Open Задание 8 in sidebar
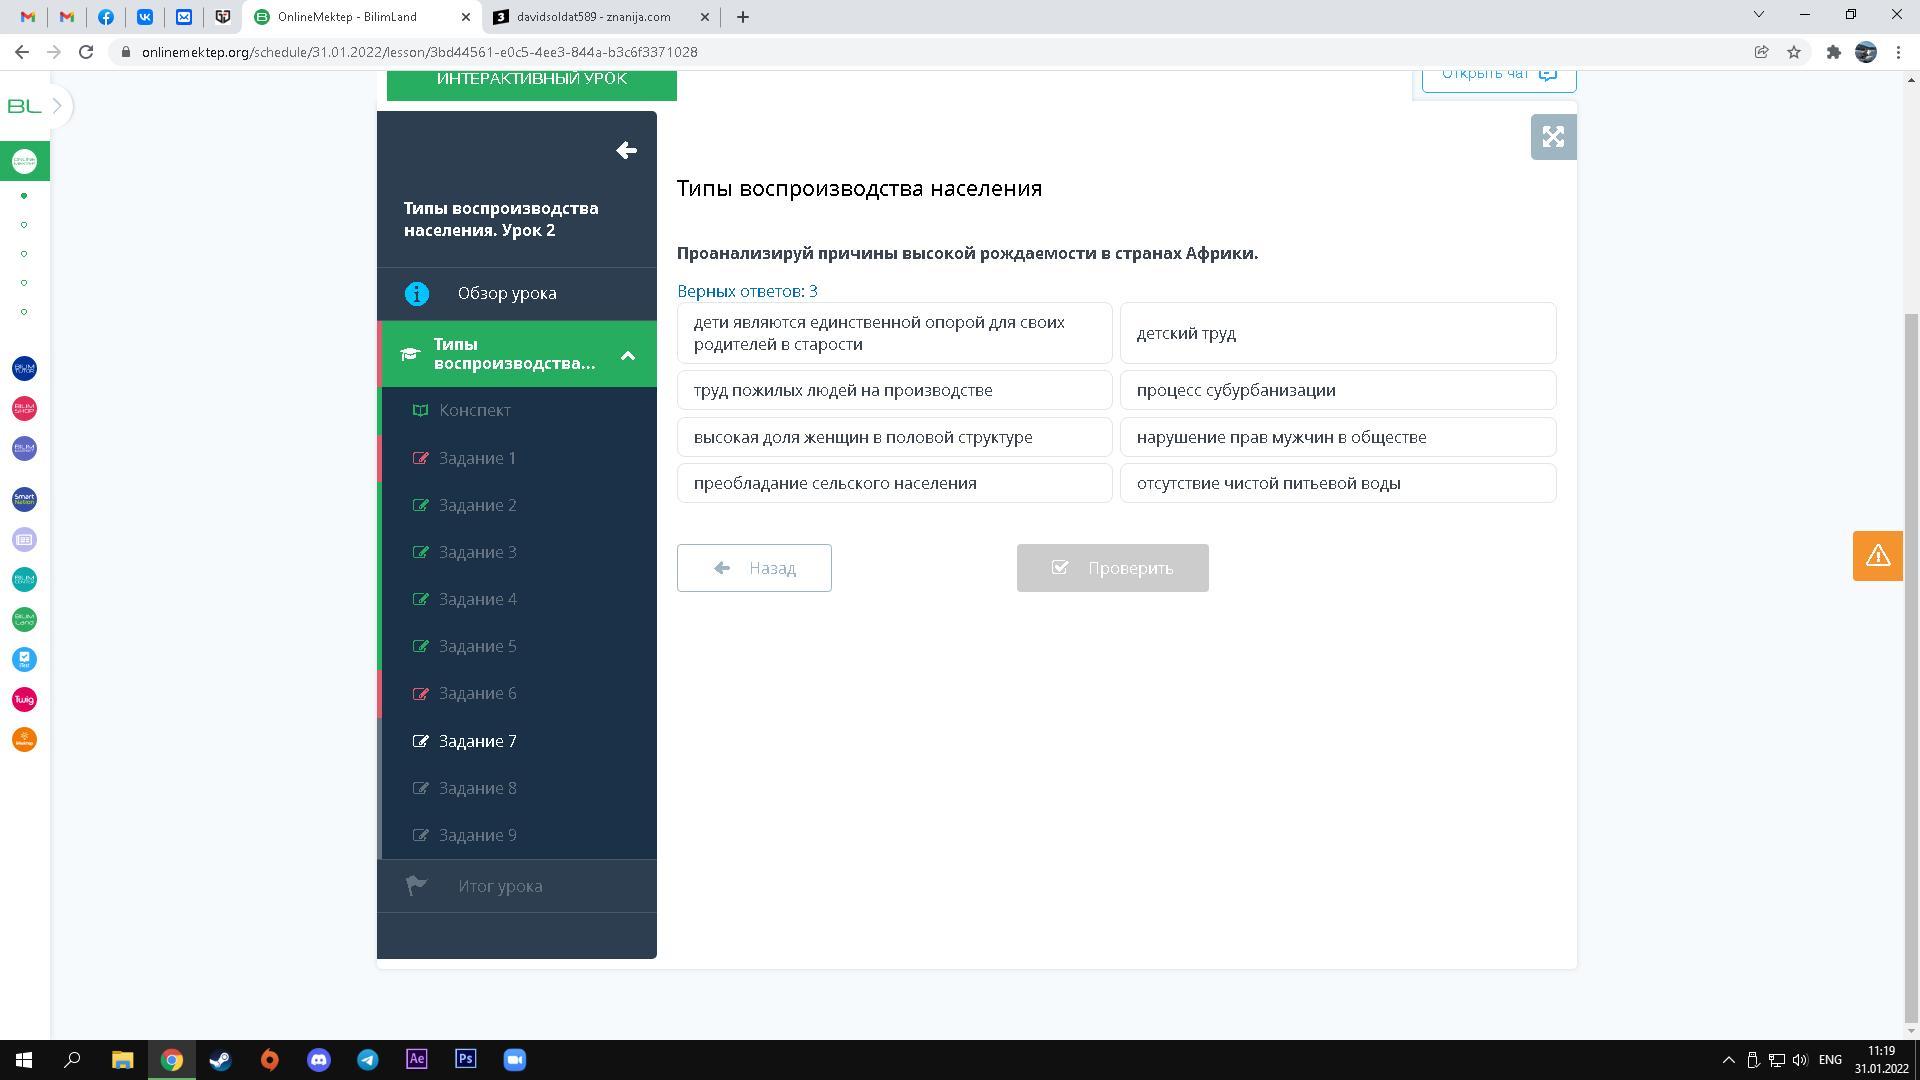The image size is (1920, 1080). coord(478,788)
